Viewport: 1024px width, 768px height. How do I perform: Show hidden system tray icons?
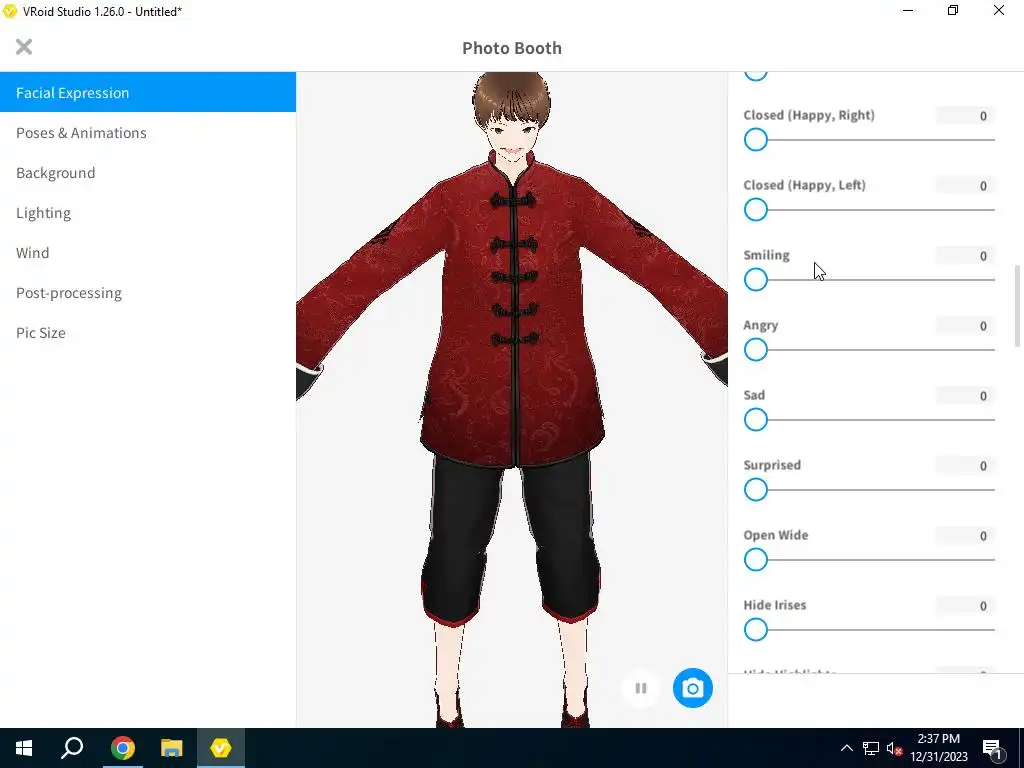846,748
